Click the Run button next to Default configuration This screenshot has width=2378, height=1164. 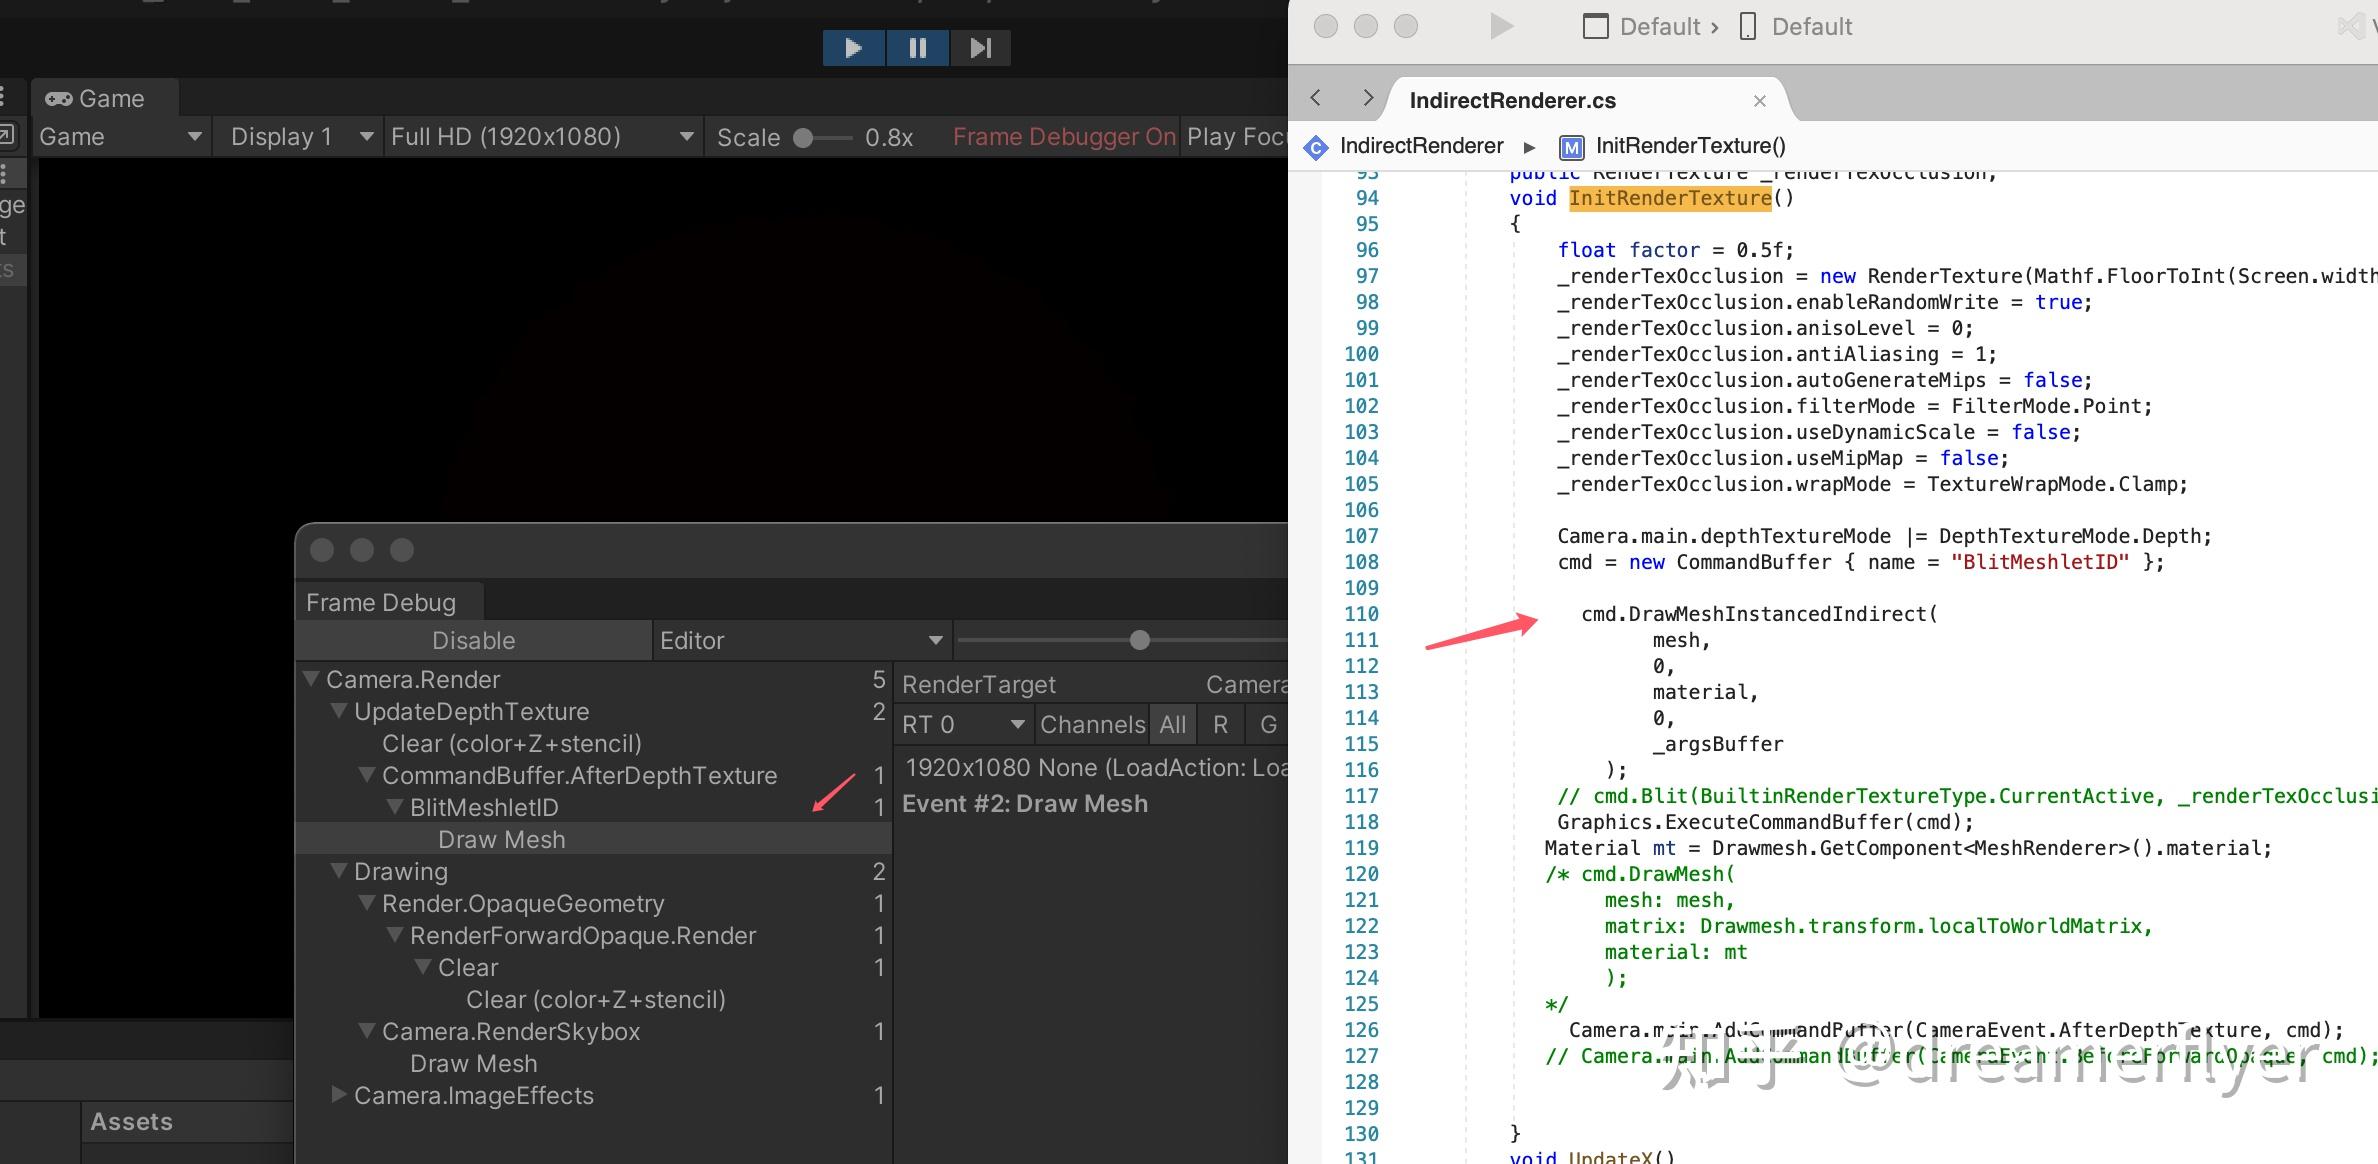1500,26
